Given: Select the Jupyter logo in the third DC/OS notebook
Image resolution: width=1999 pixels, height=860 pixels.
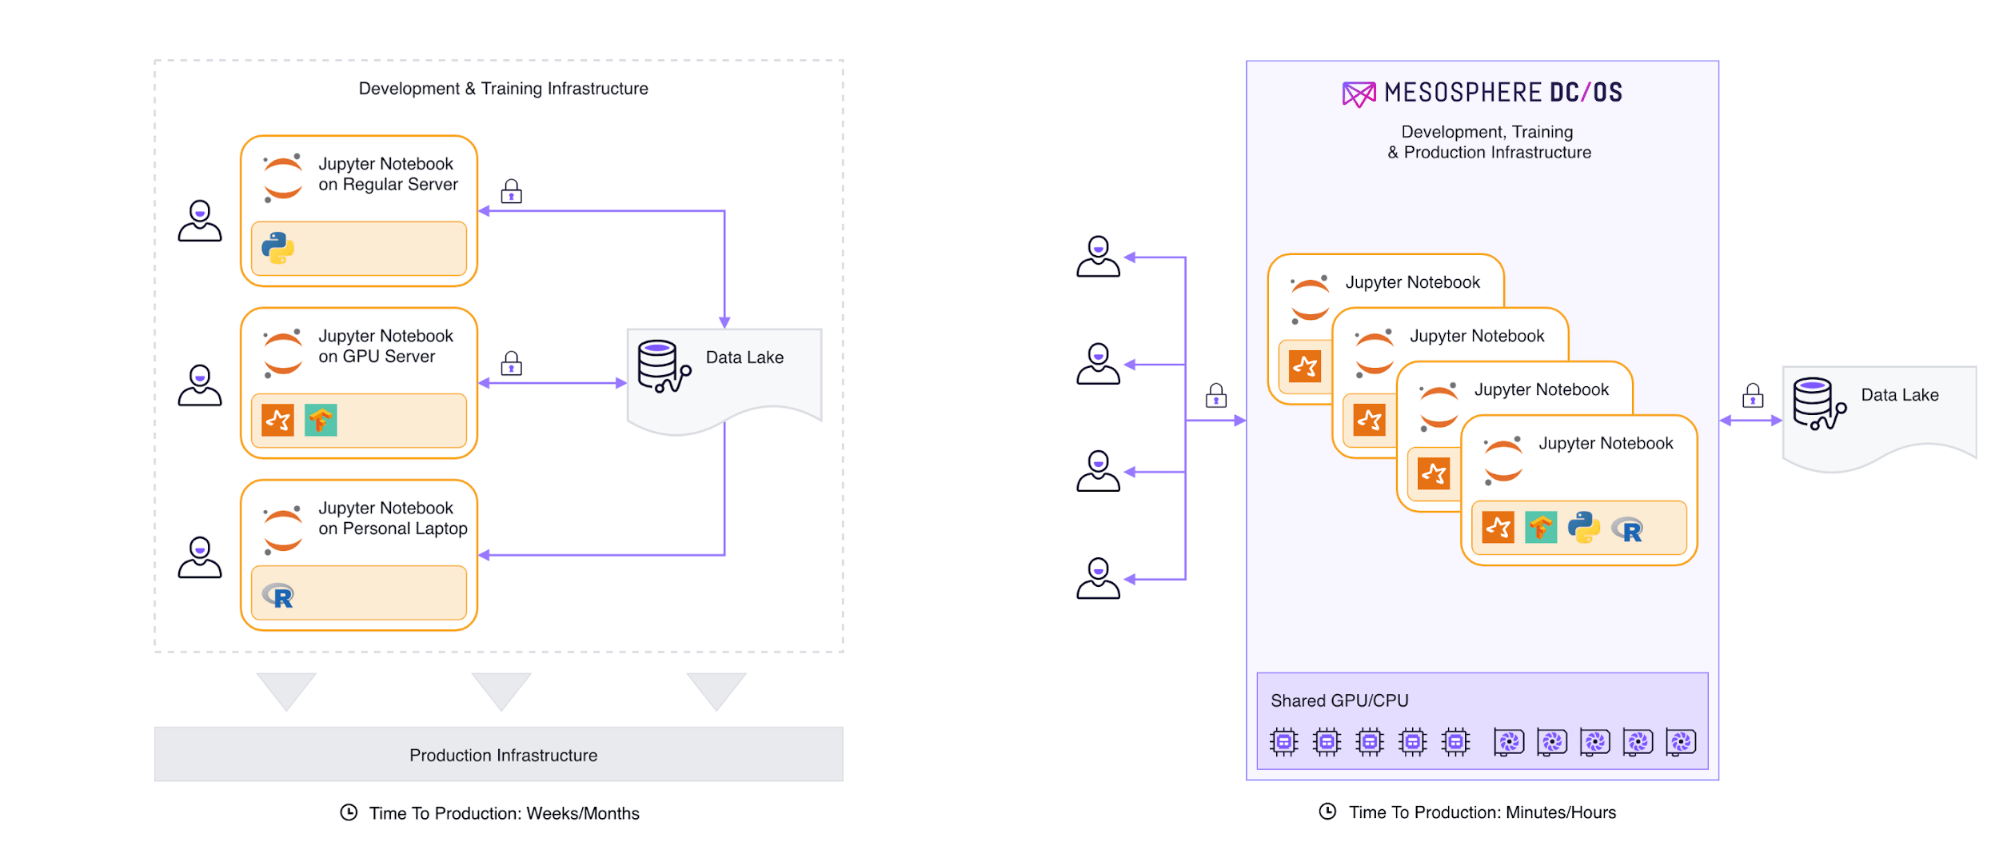Looking at the screenshot, I should 1439,405.
